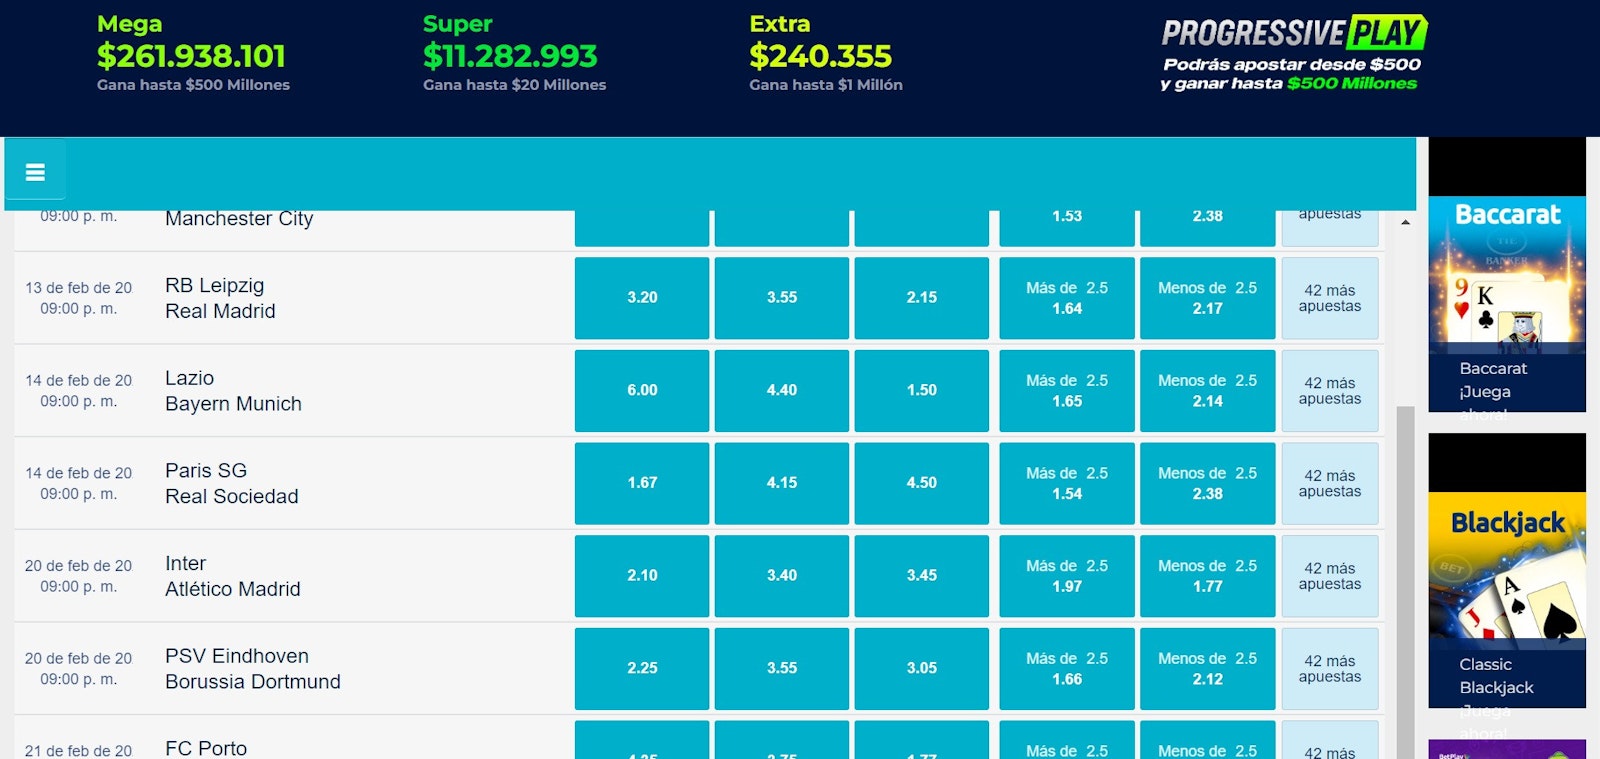Choose Paris SG win at 1.67
This screenshot has width=1600, height=759.
click(x=642, y=483)
